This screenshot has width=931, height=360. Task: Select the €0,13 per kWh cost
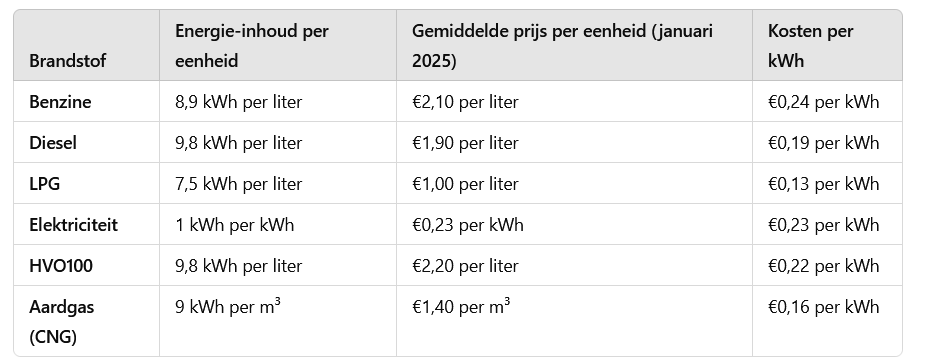tap(824, 184)
